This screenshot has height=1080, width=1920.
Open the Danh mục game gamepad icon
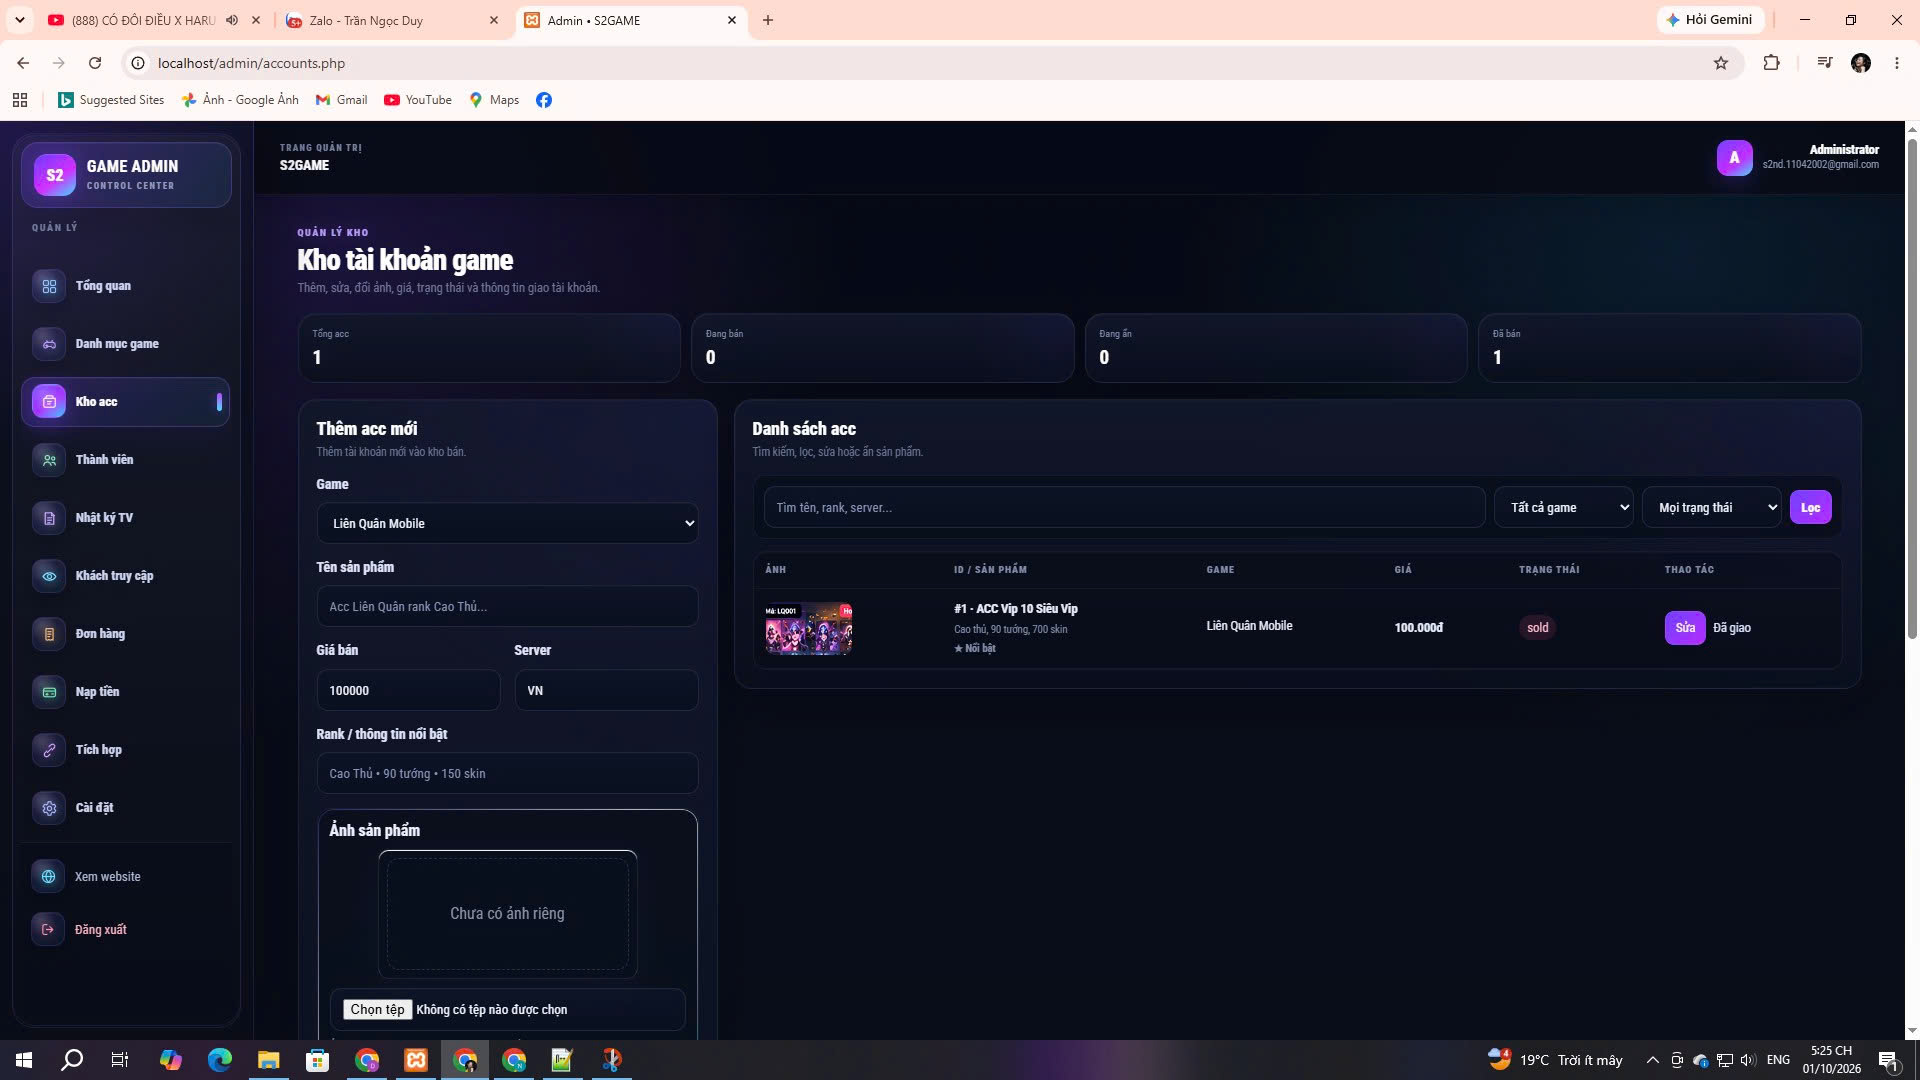49,344
